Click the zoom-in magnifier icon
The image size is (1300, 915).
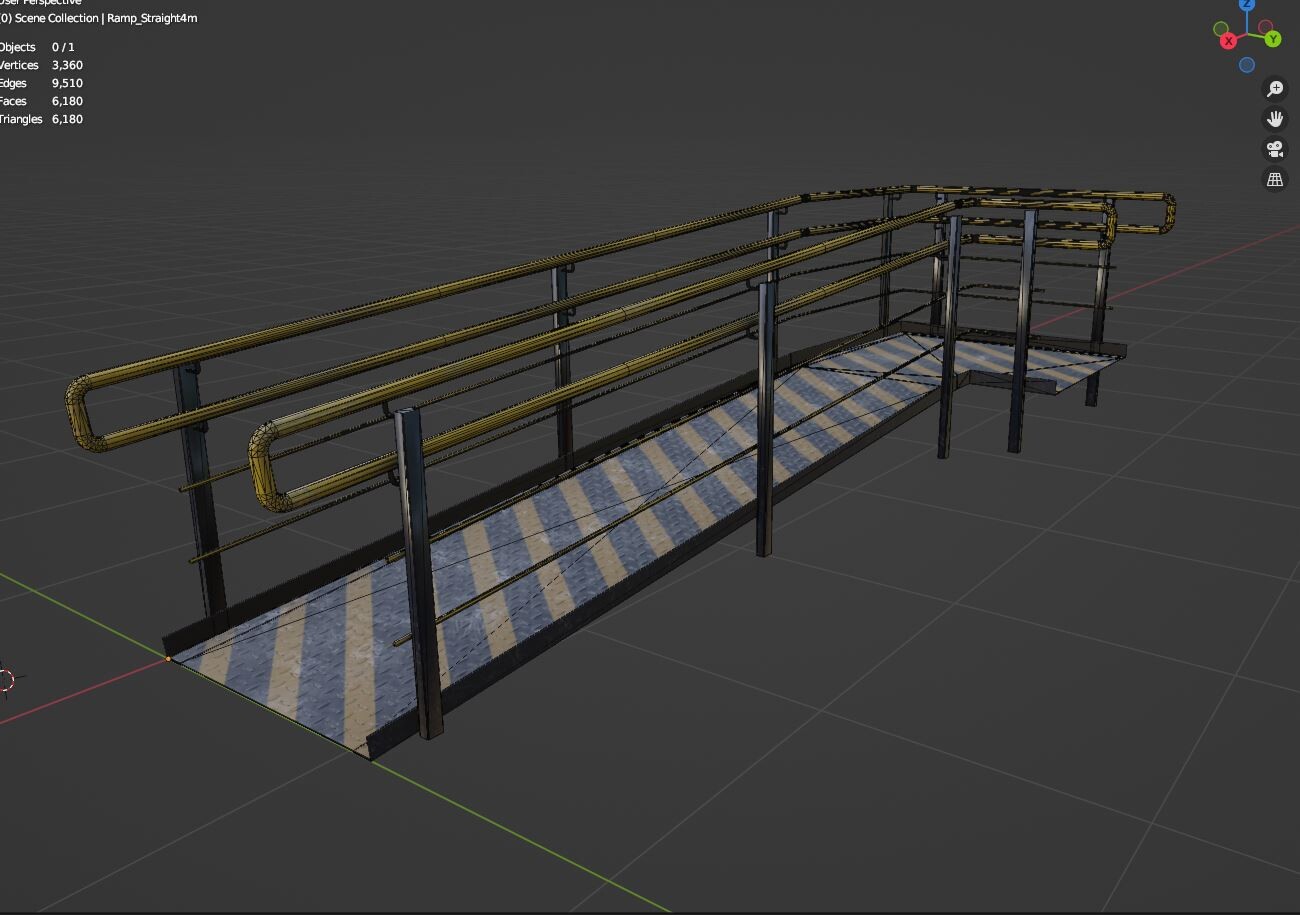pyautogui.click(x=1275, y=88)
